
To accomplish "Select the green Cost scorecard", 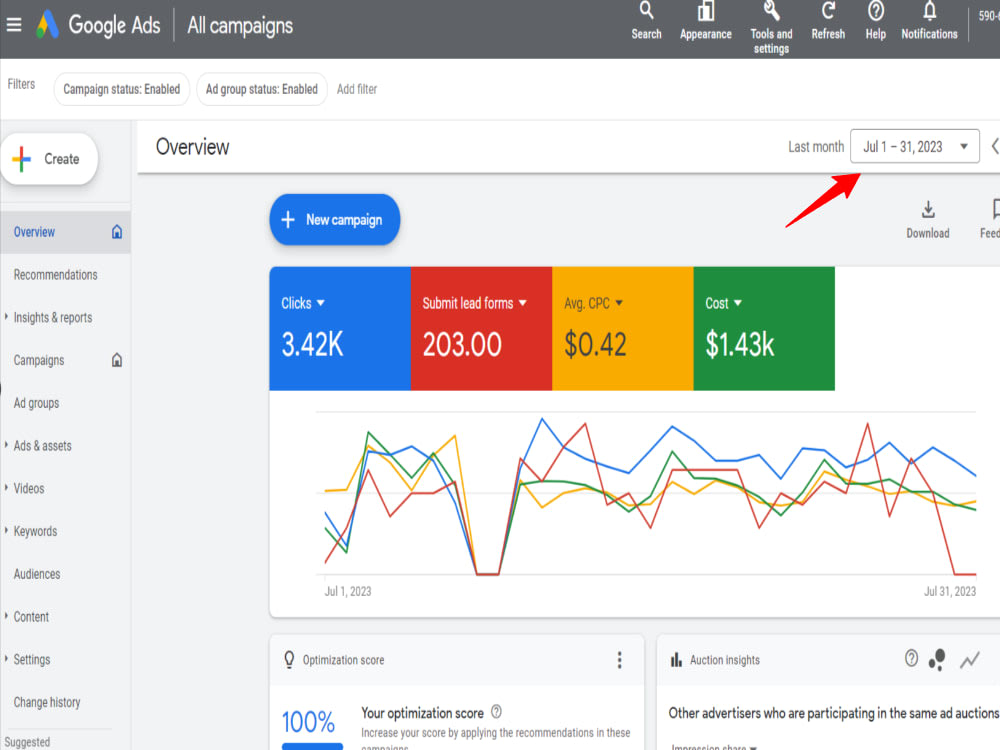I will (764, 328).
